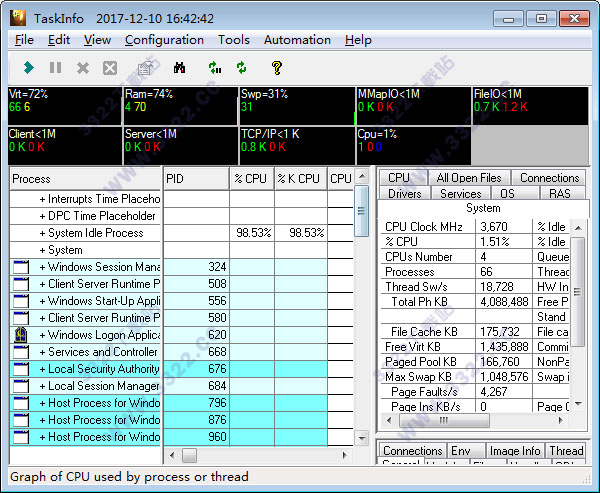Open the Automation menu
This screenshot has height=493, width=600.
pos(297,40)
